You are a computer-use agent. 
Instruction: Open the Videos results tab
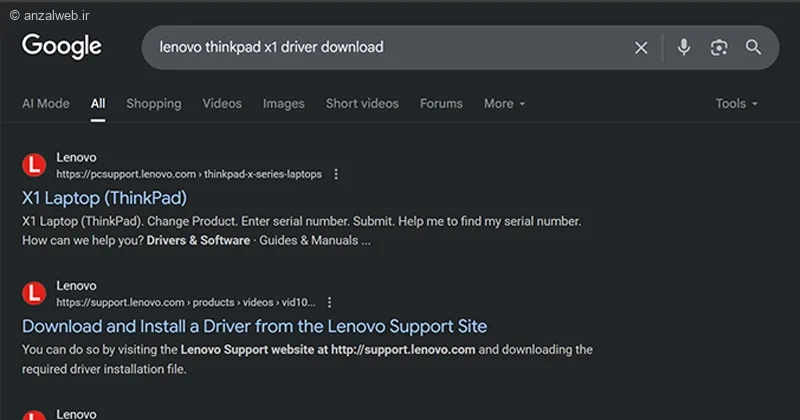[222, 104]
